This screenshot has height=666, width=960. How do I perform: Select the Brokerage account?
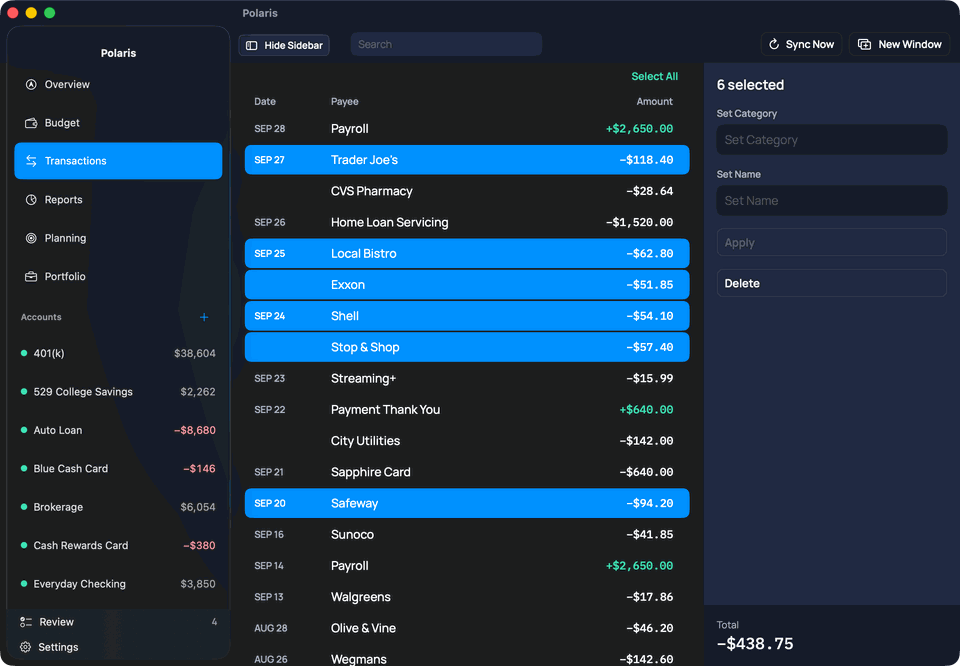(118, 507)
